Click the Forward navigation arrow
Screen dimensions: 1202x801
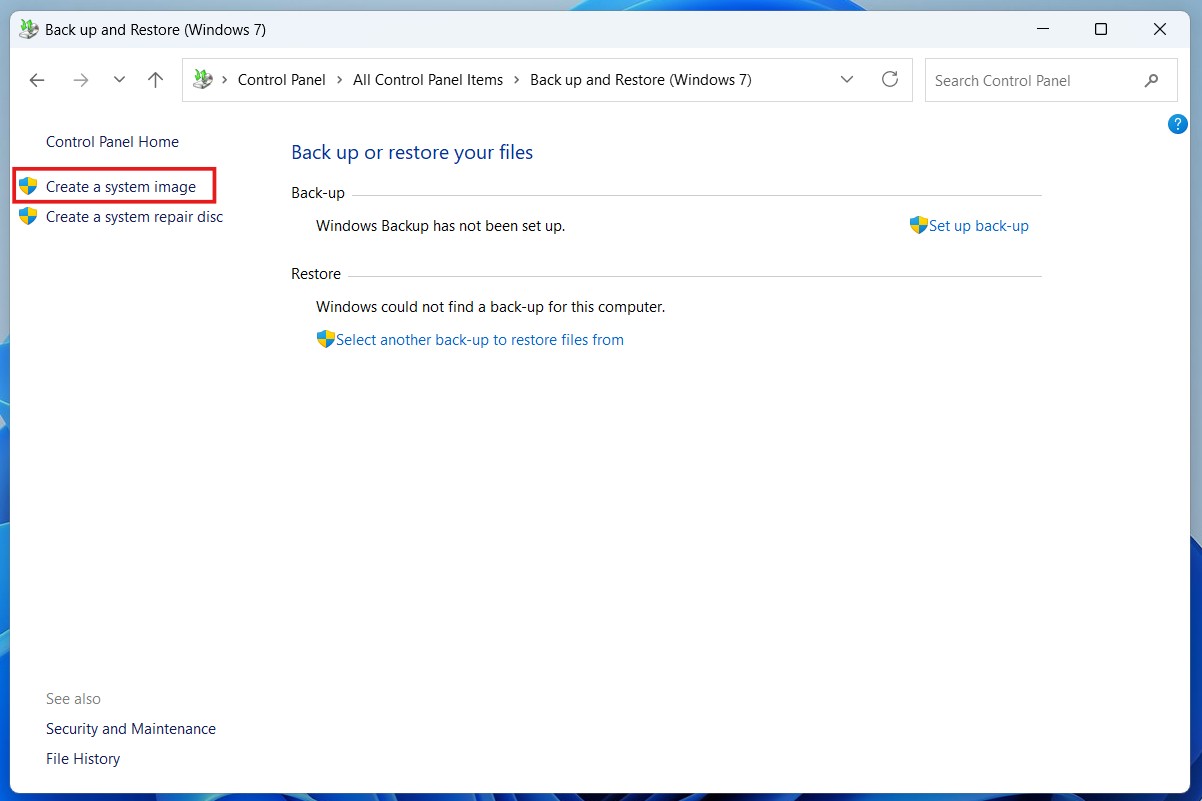pos(81,80)
